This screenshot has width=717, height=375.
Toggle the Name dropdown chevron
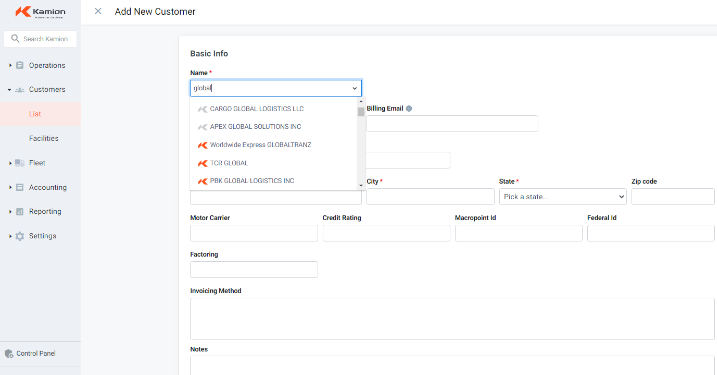click(354, 88)
